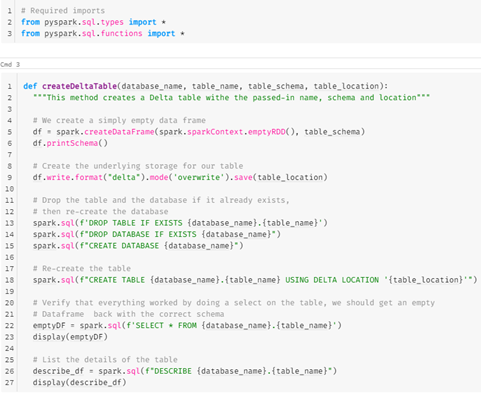
Task: Click the docstring describing the Delta table method
Action: (231, 98)
